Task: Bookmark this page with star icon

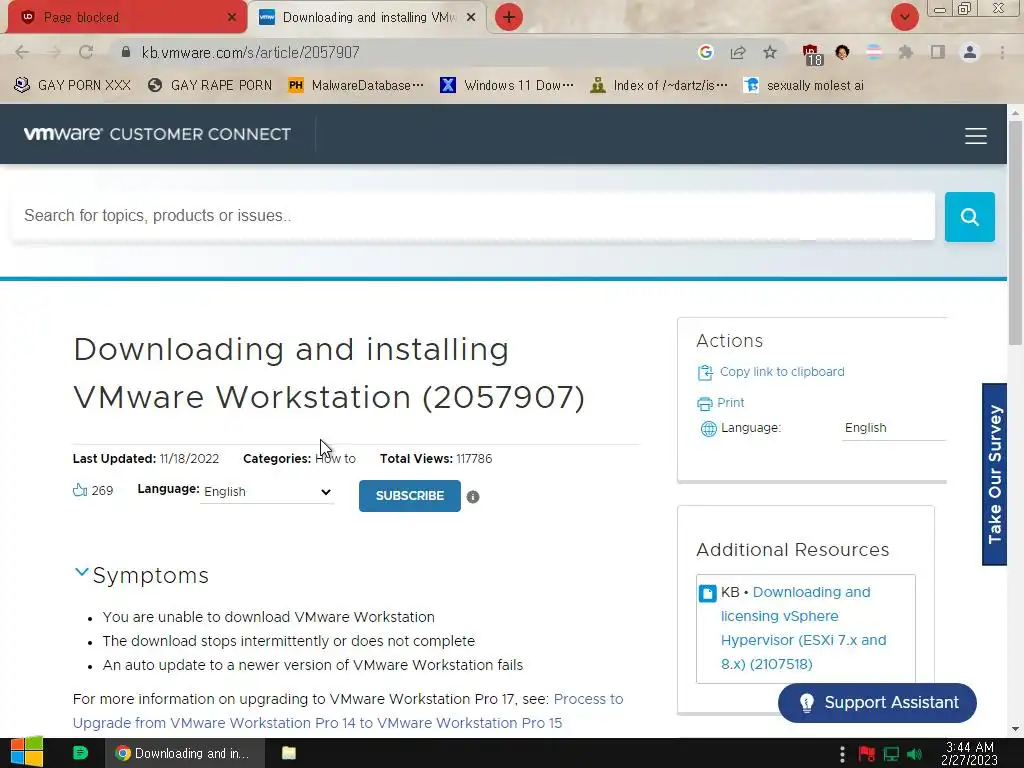Action: pos(770,52)
